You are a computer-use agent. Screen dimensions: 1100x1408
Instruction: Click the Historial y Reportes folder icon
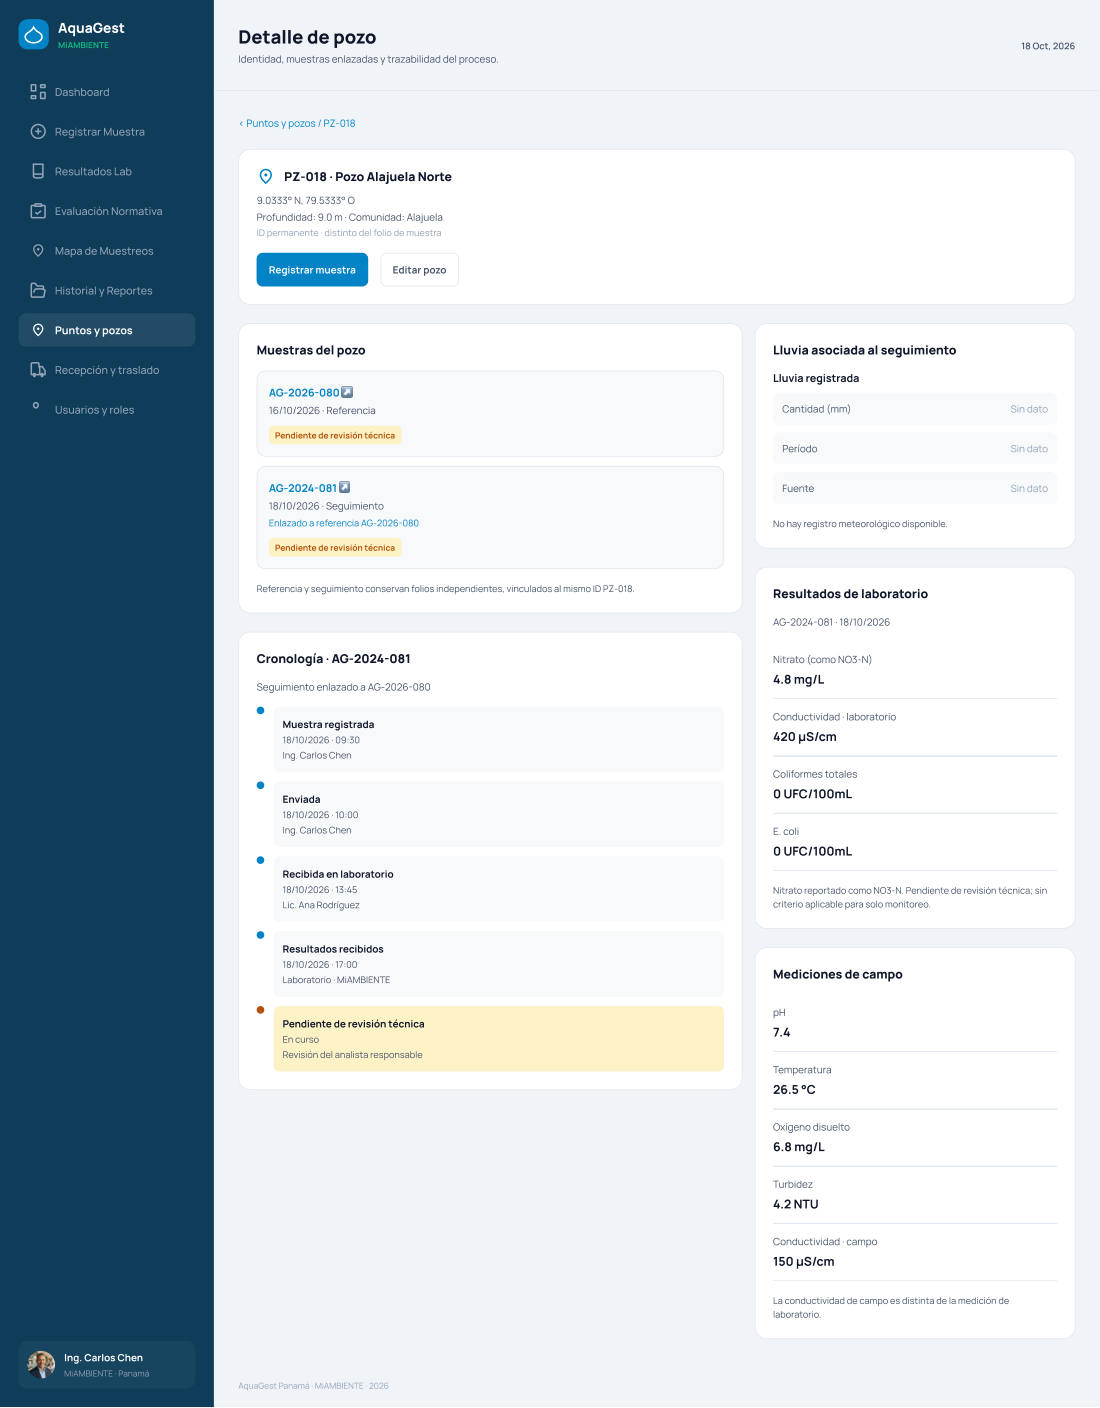tap(38, 291)
